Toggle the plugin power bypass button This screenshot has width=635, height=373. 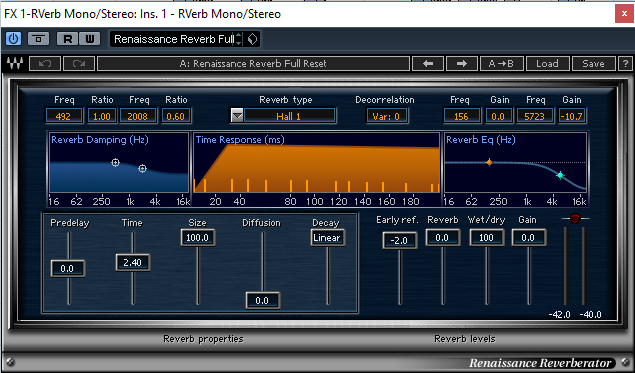point(14,39)
